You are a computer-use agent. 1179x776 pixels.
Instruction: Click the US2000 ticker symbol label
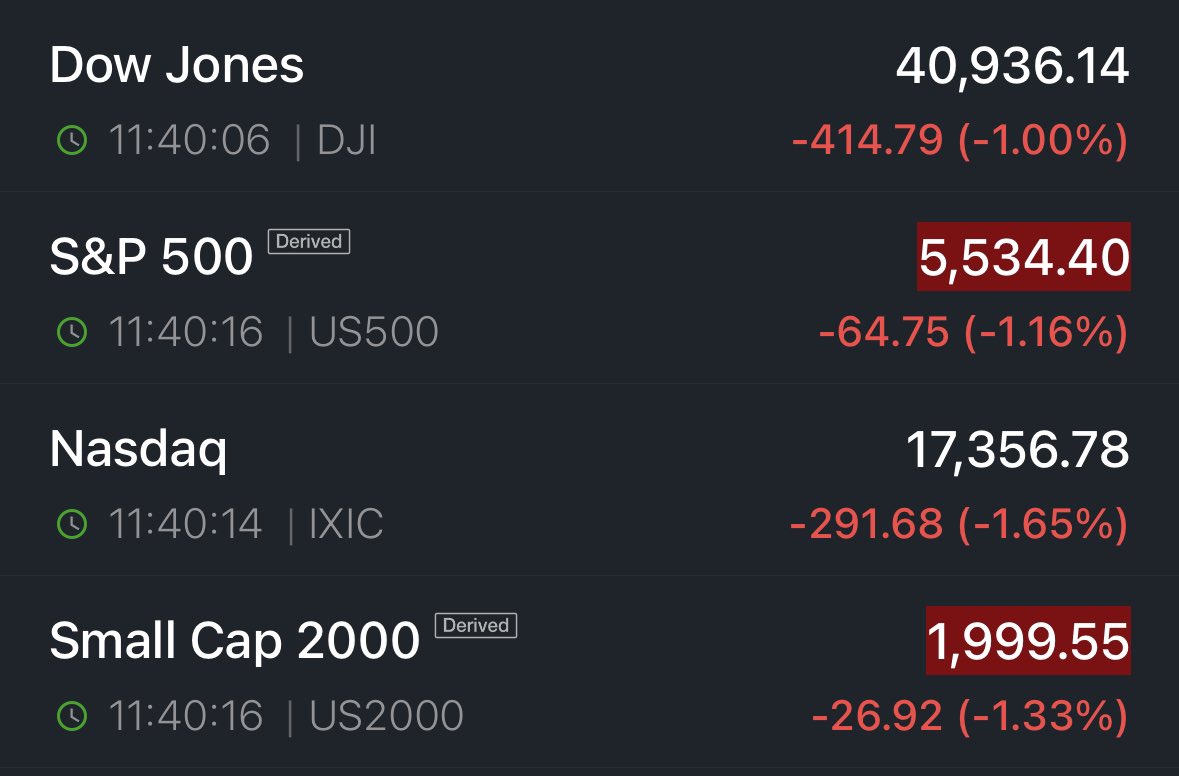386,716
